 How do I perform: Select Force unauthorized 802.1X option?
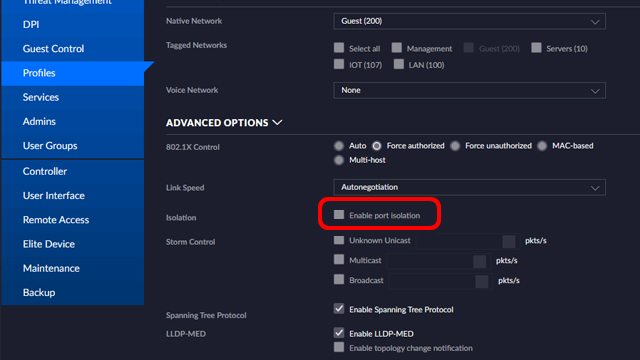pos(455,146)
